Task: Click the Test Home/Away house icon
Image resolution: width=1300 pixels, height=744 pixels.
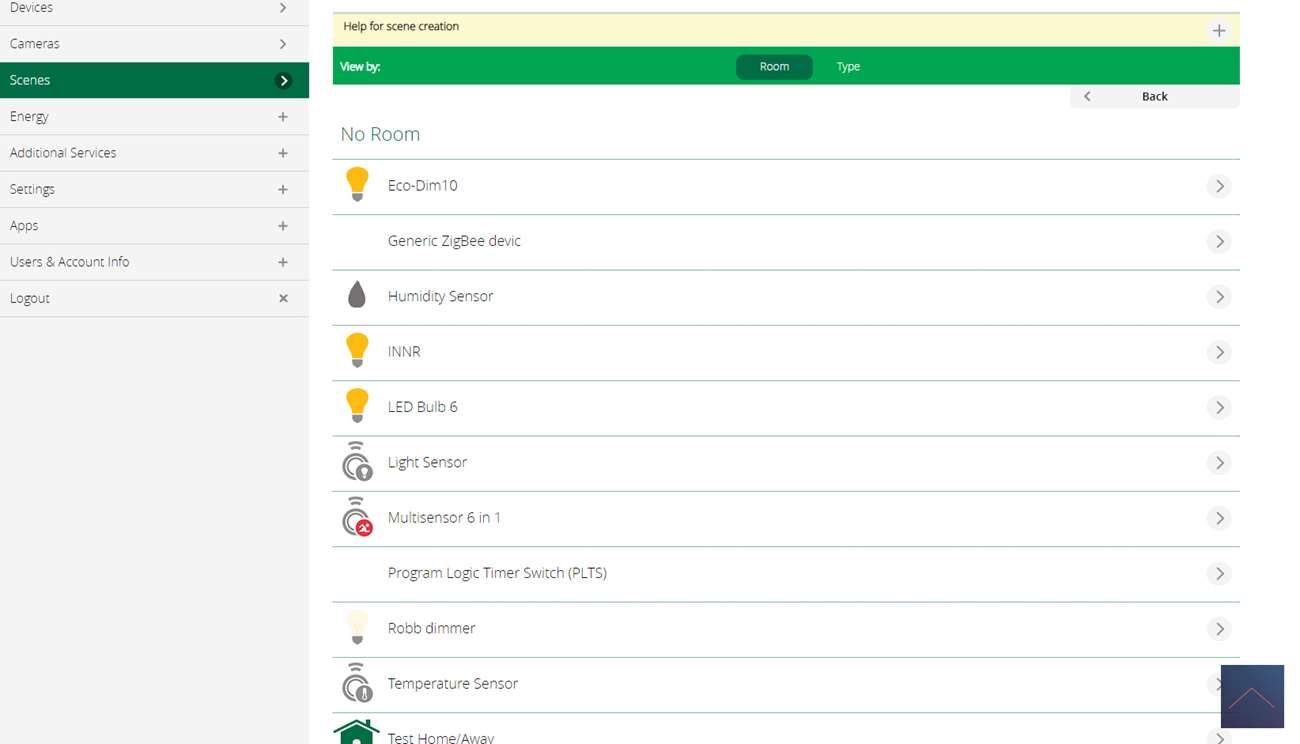Action: point(356,733)
